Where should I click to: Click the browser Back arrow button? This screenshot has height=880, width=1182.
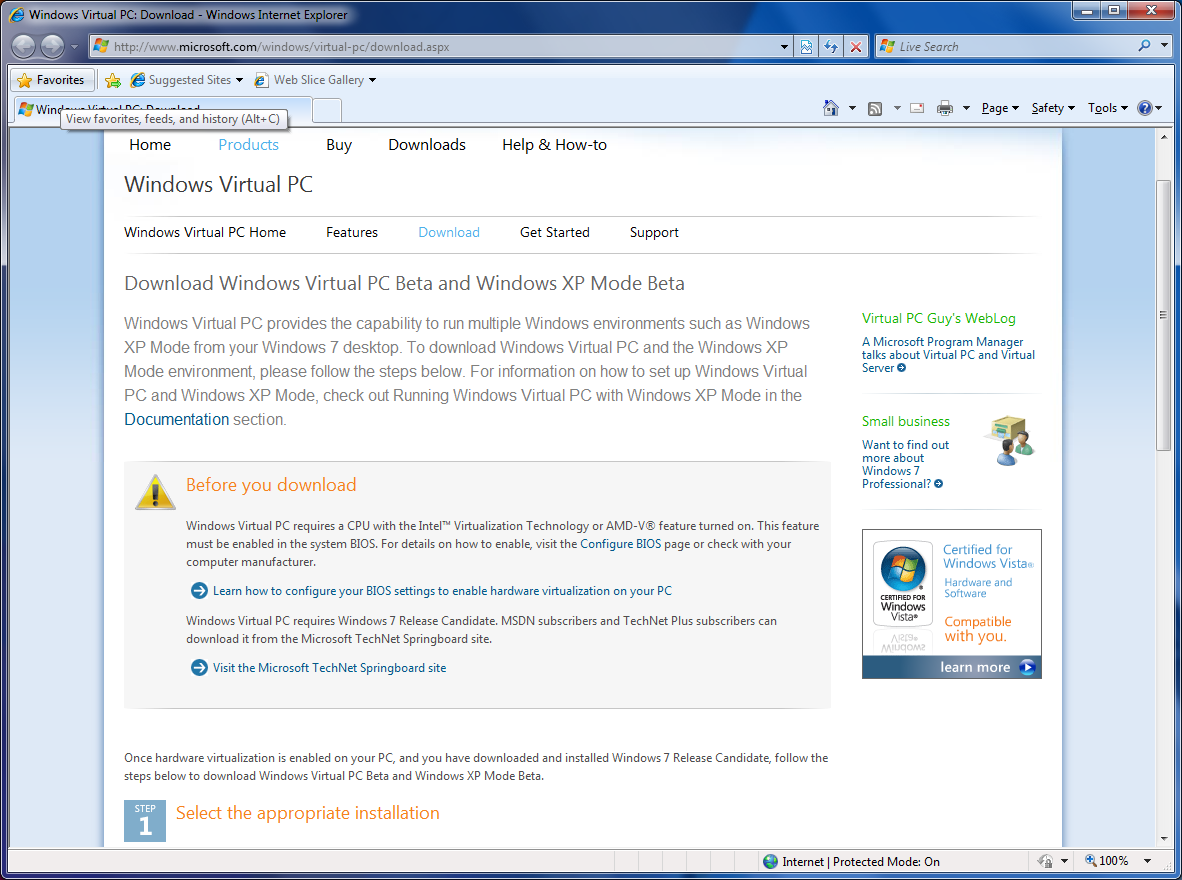(23, 47)
